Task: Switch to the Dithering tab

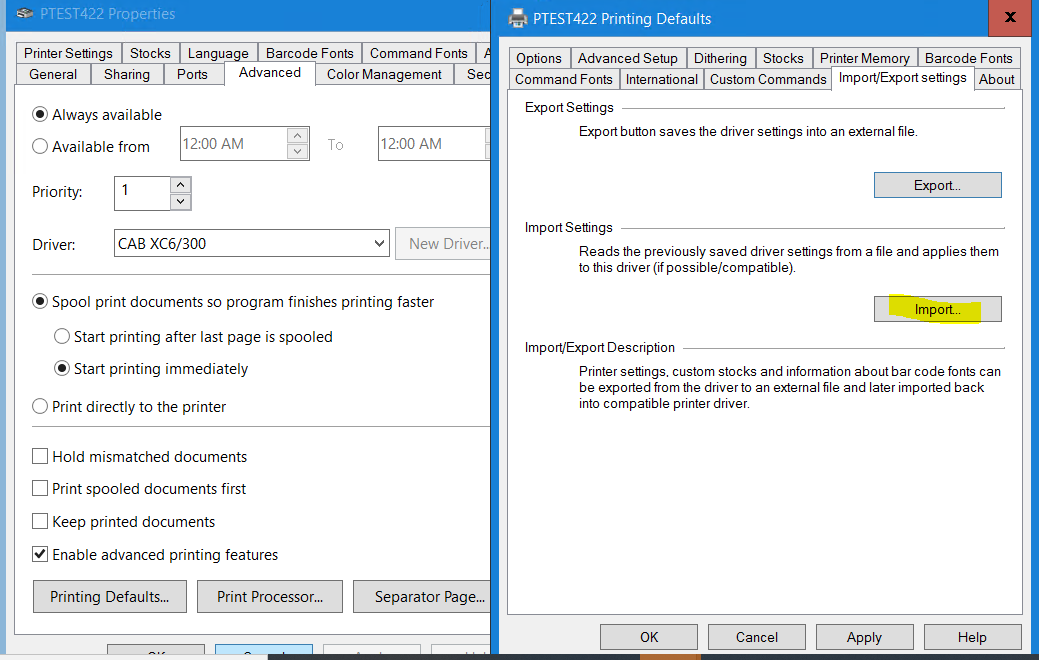Action: (720, 58)
